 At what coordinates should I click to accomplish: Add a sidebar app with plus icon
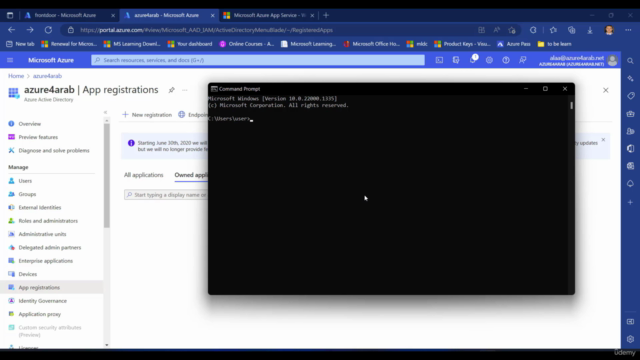click(631, 202)
